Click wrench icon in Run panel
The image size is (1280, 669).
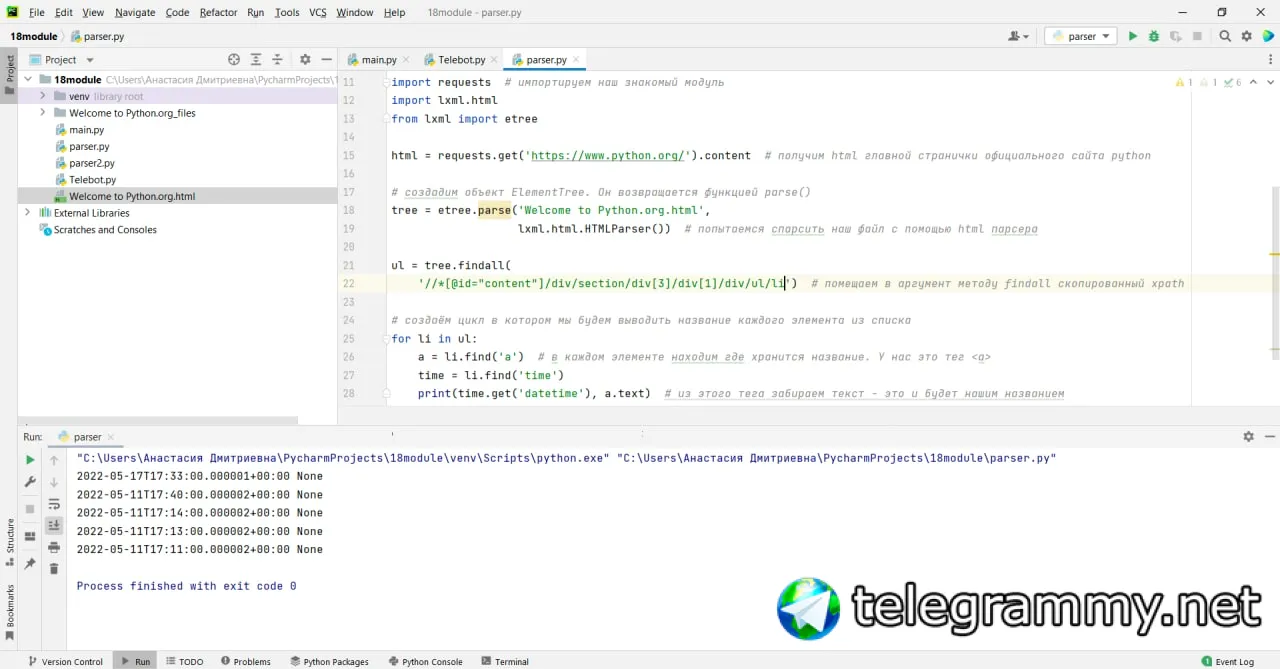(30, 482)
